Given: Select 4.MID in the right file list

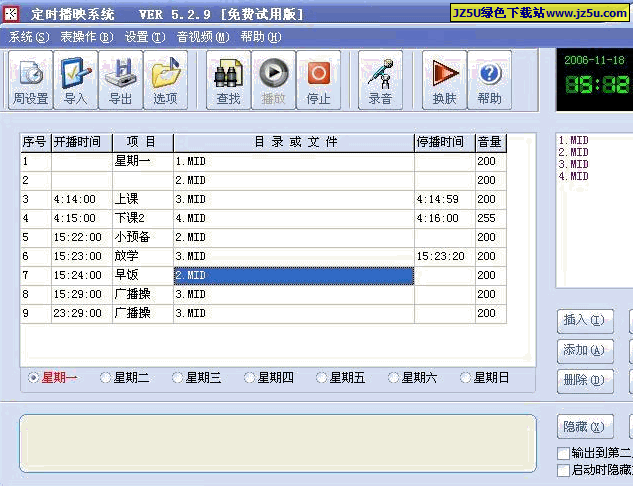Looking at the screenshot, I should pos(574,176).
